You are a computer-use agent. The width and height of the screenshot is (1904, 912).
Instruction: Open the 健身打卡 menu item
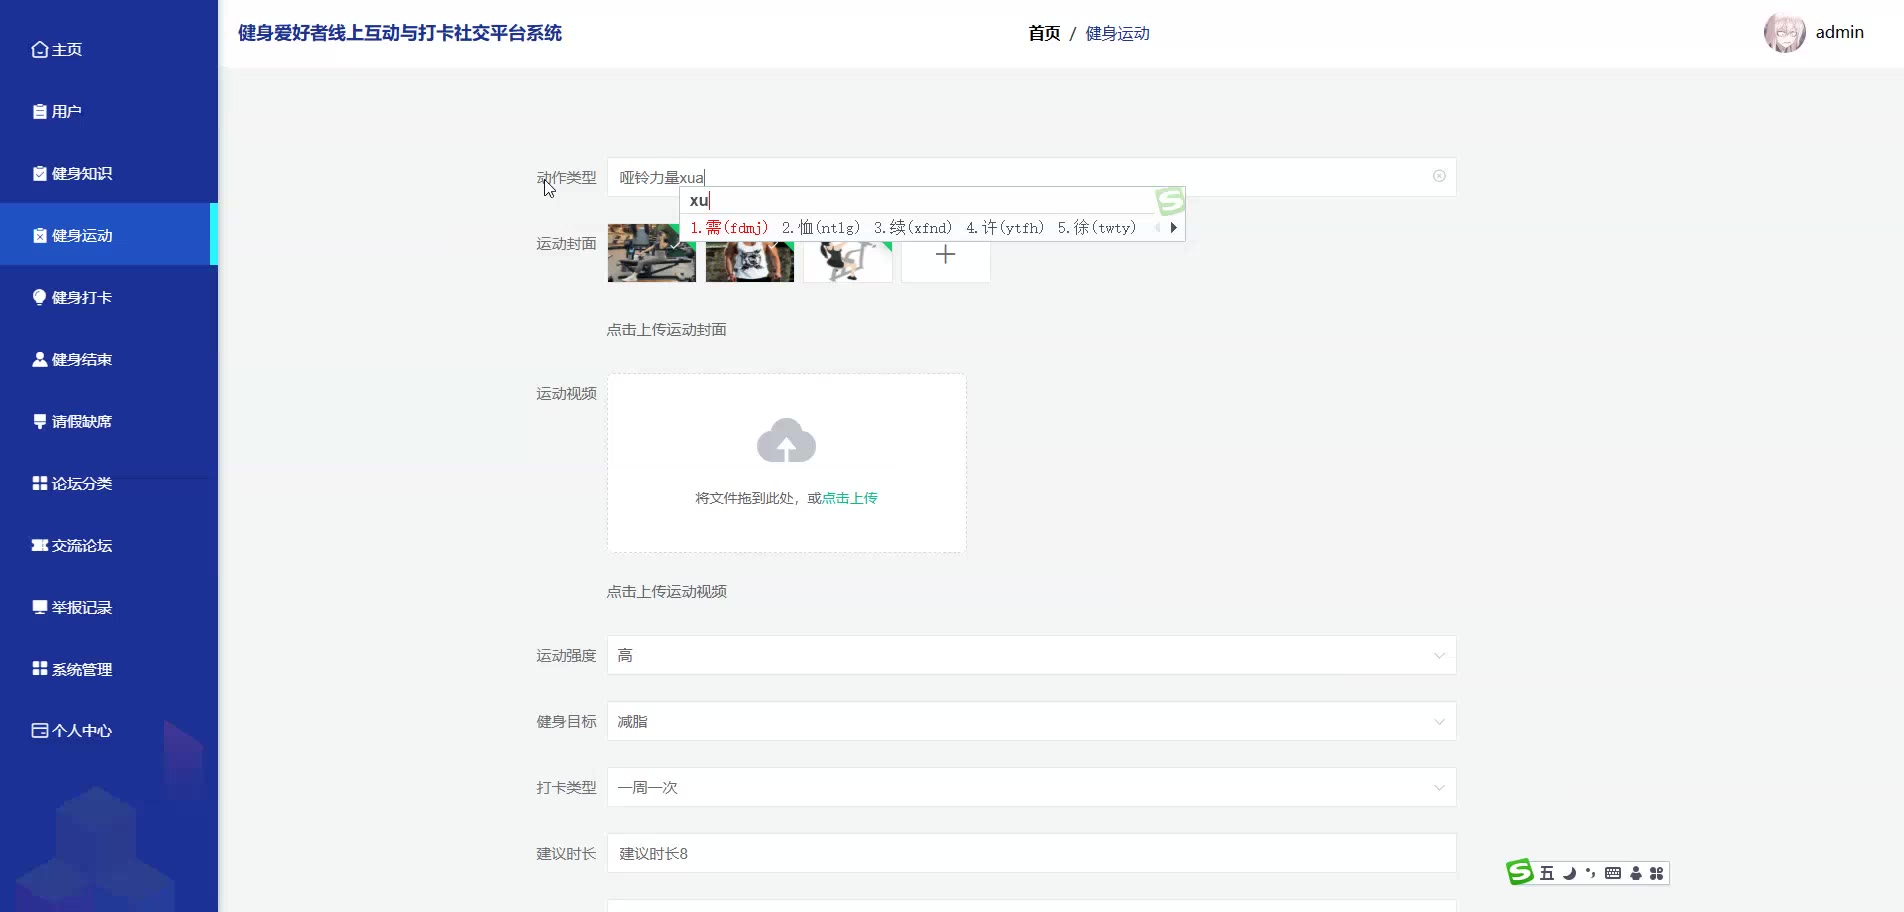[109, 297]
